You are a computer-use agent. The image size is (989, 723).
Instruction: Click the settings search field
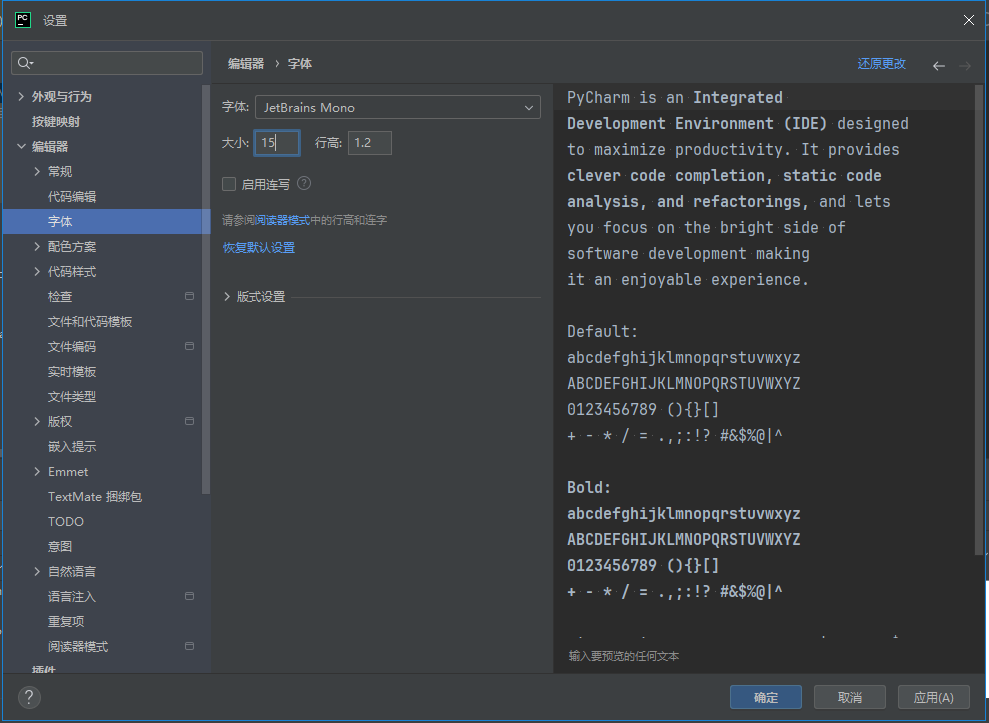(107, 63)
